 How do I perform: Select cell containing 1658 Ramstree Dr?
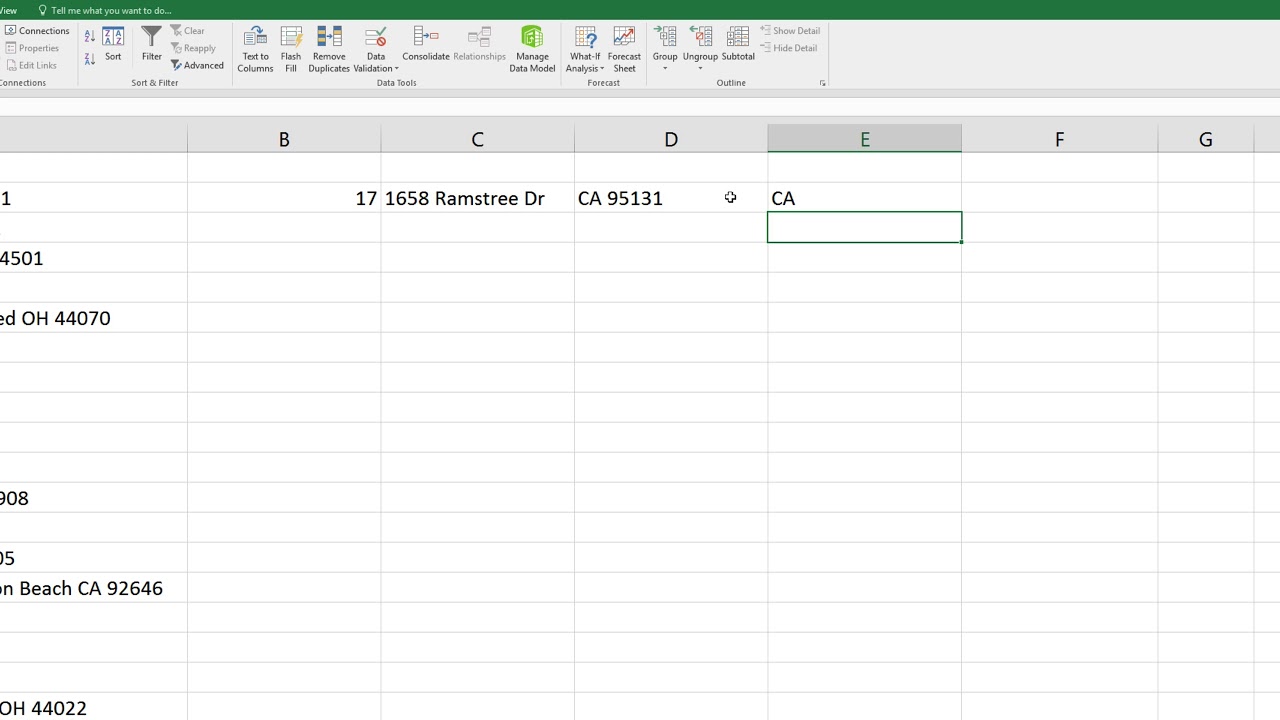point(477,198)
